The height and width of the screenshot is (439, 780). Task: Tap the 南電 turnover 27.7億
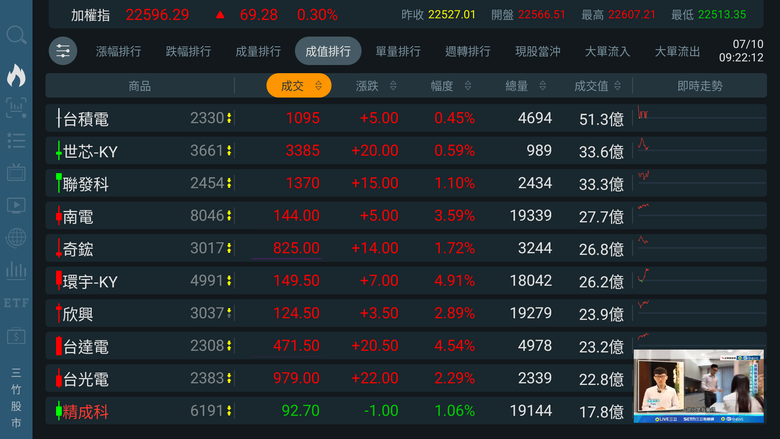(601, 217)
